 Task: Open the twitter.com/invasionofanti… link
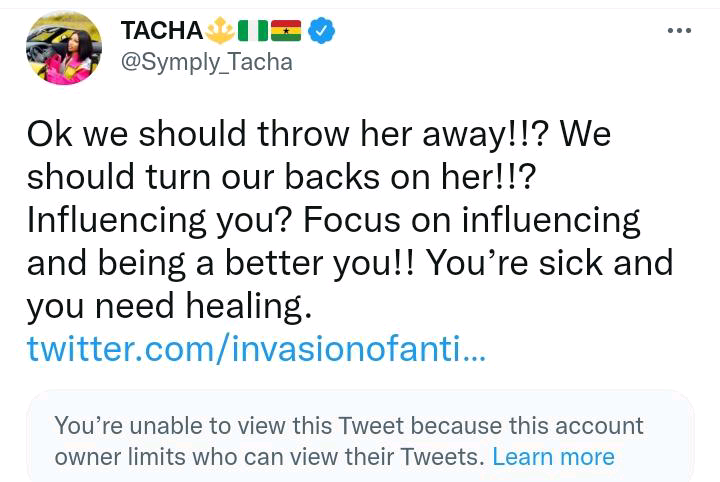(255, 349)
